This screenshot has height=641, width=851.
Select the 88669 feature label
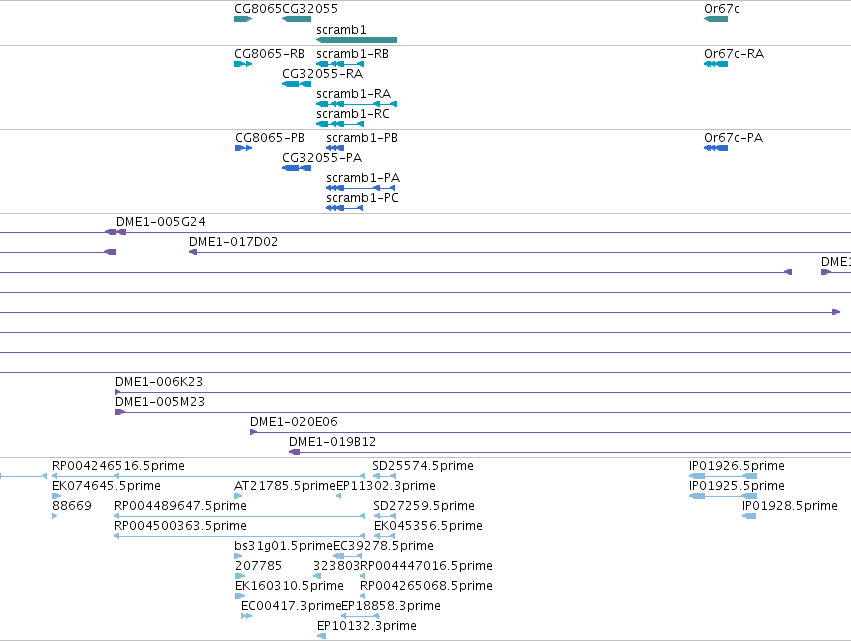tap(72, 506)
